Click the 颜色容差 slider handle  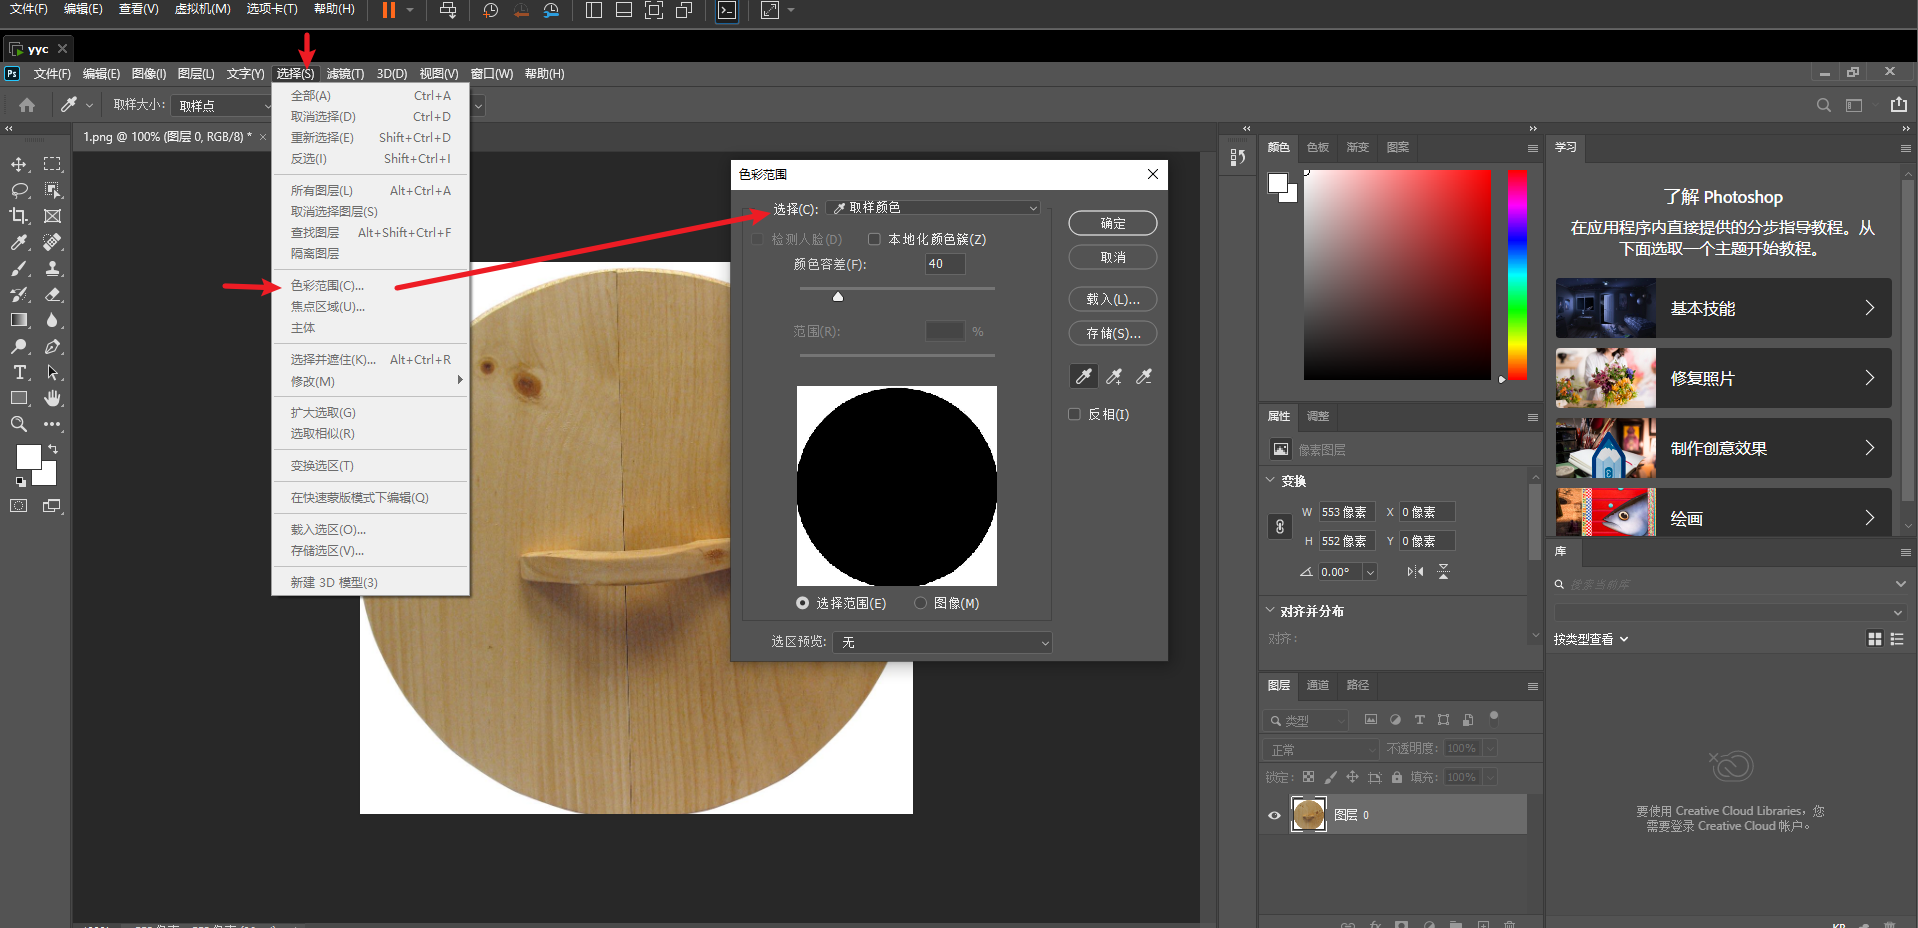tap(838, 297)
